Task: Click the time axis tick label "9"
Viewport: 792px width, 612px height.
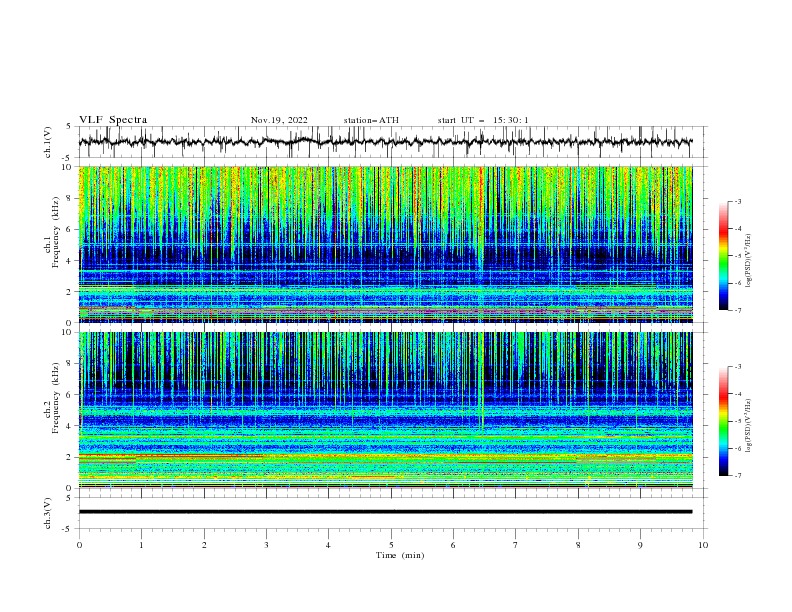Action: (x=640, y=545)
